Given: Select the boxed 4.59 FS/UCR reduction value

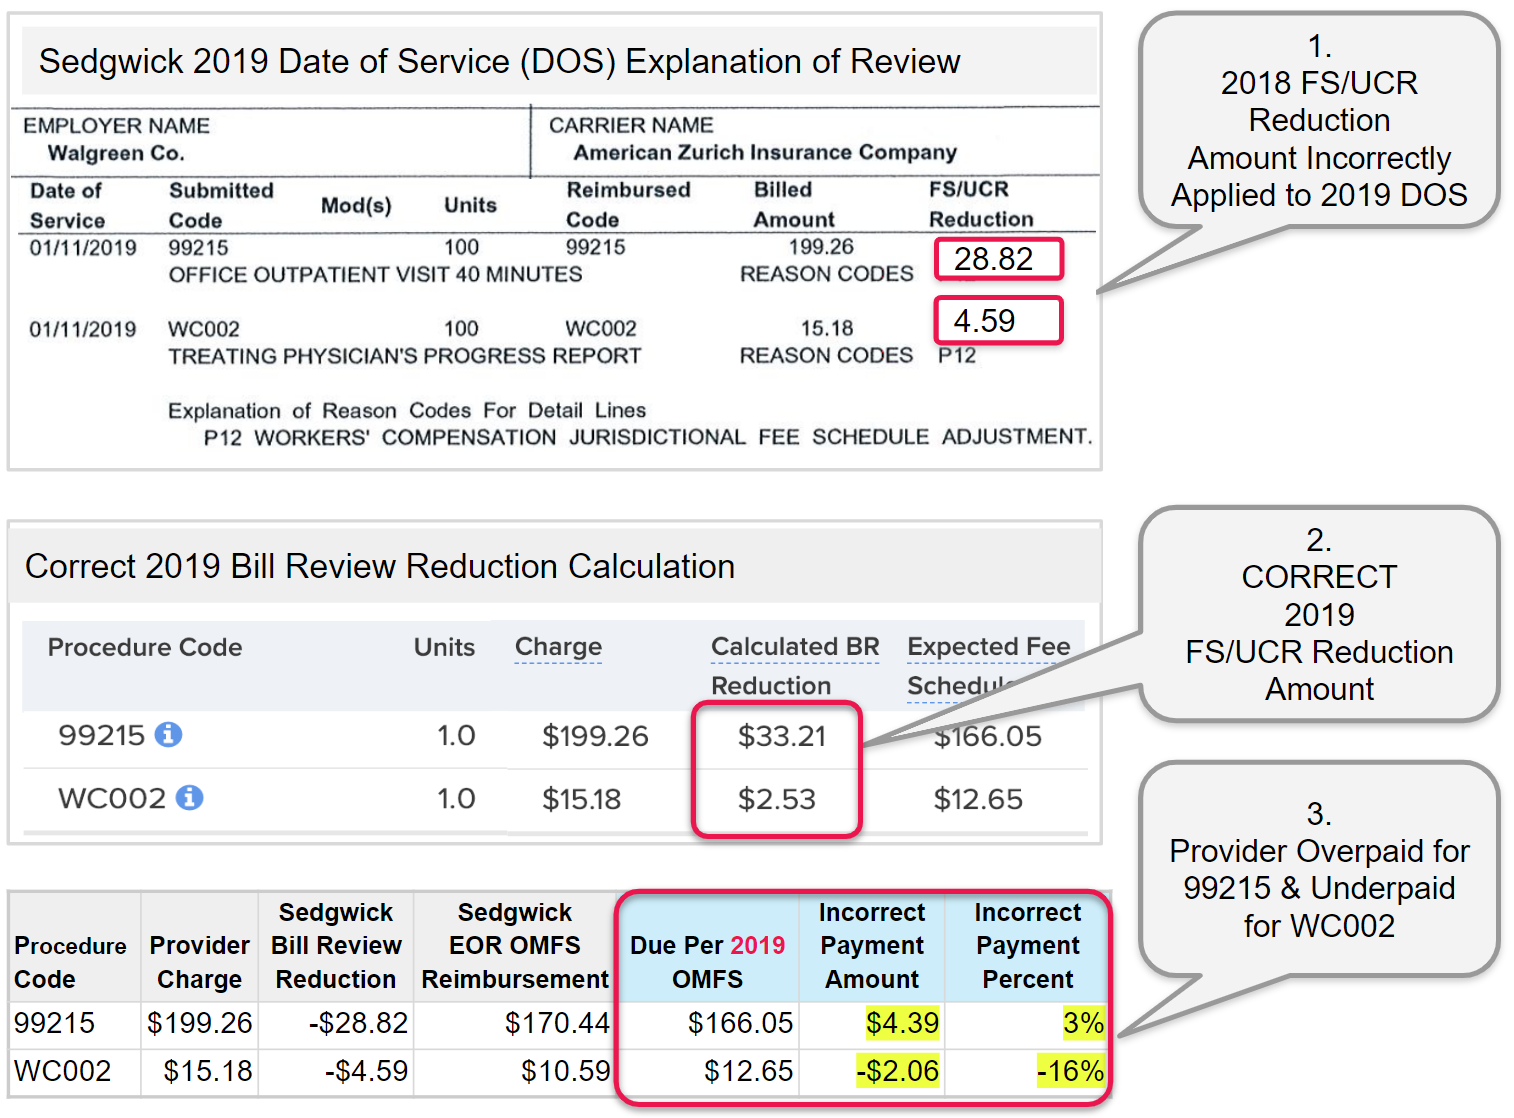Looking at the screenshot, I should [x=997, y=321].
